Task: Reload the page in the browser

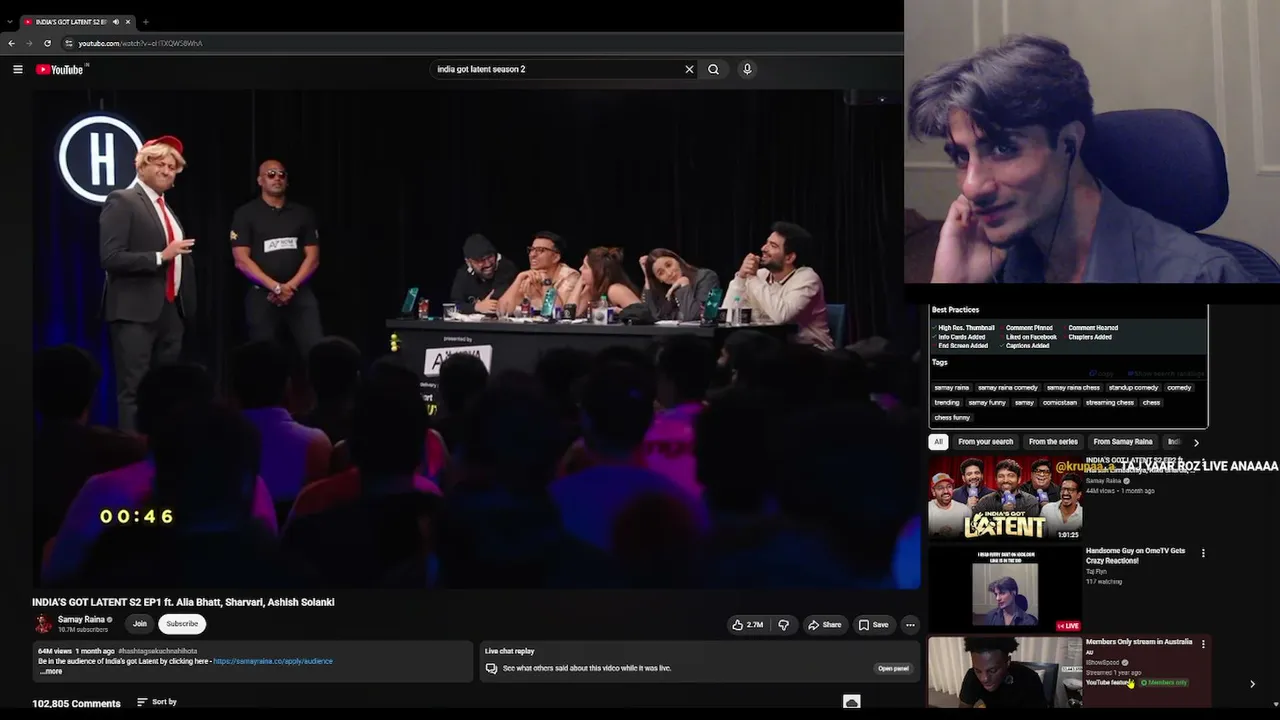Action: click(x=47, y=43)
